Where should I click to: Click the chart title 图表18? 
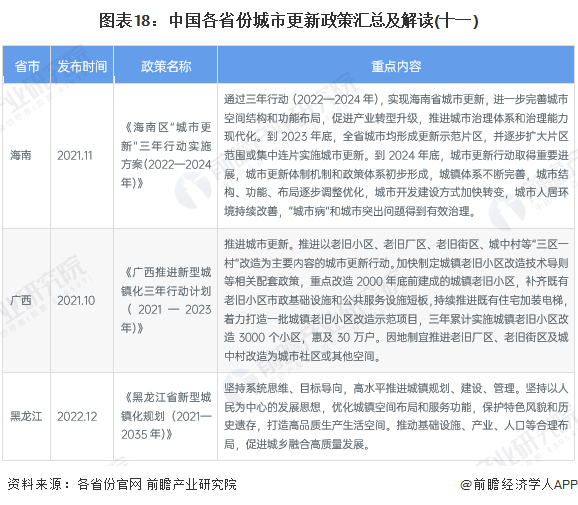(x=289, y=20)
